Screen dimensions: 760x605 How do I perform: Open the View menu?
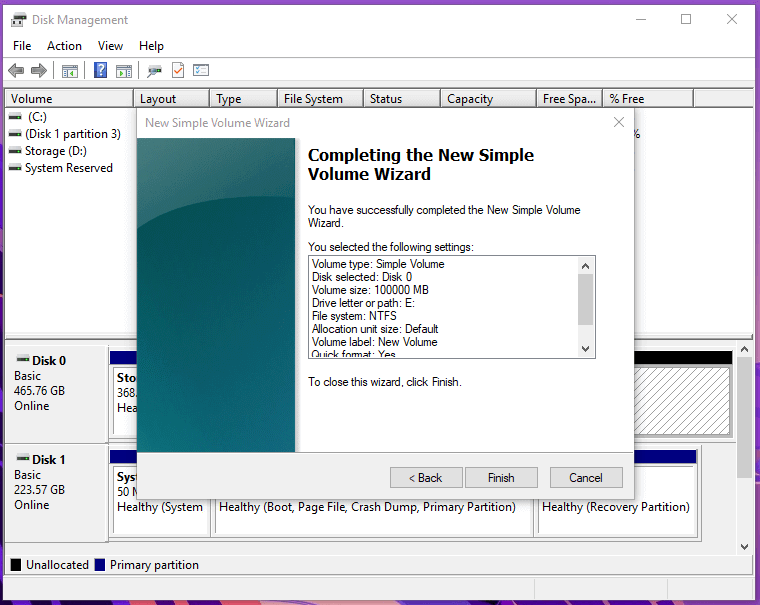[110, 46]
